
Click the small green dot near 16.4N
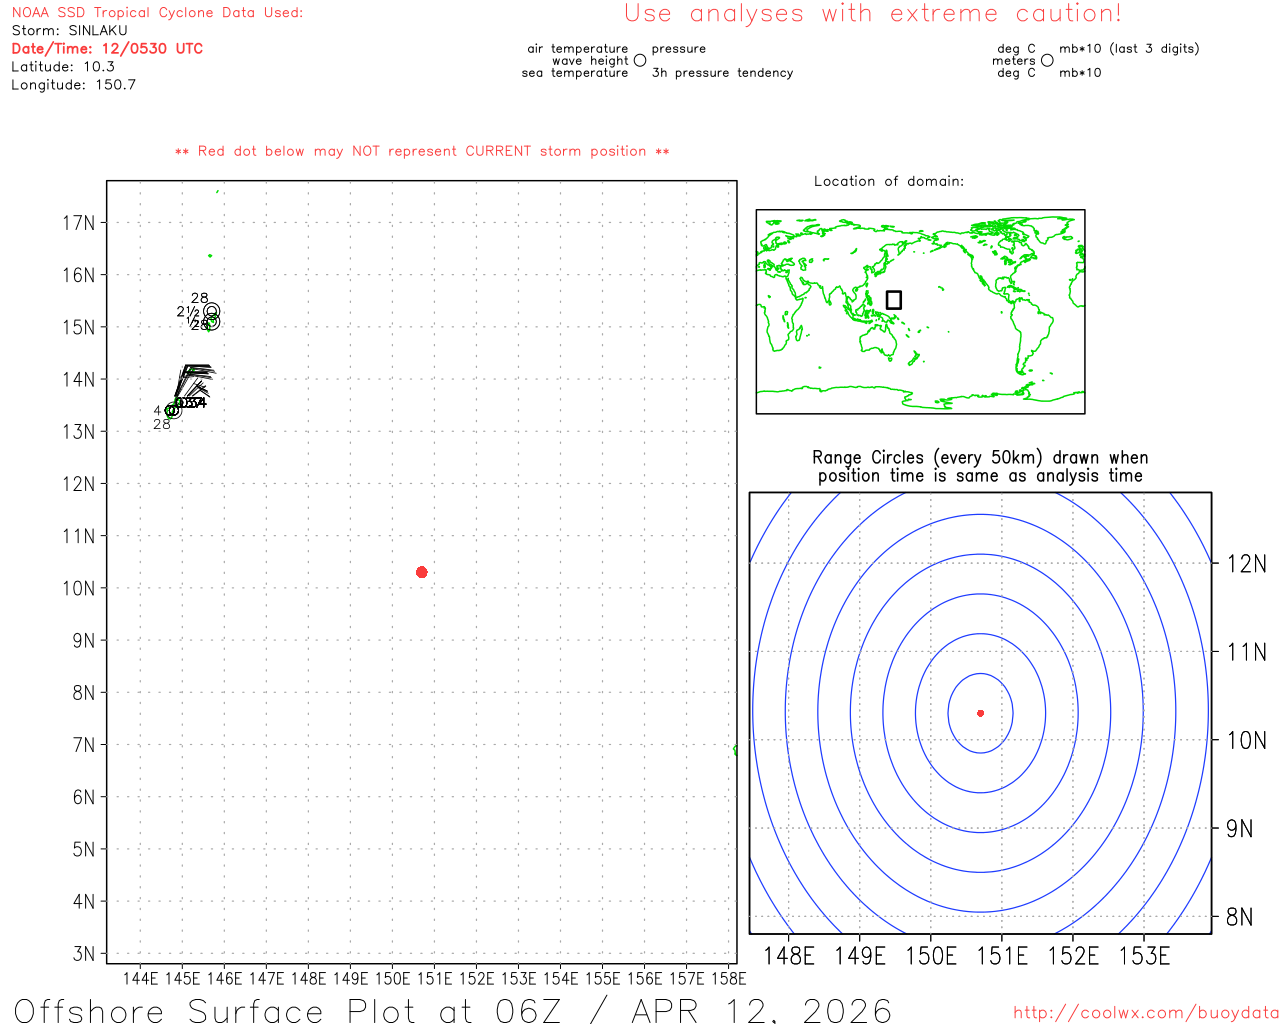210,256
